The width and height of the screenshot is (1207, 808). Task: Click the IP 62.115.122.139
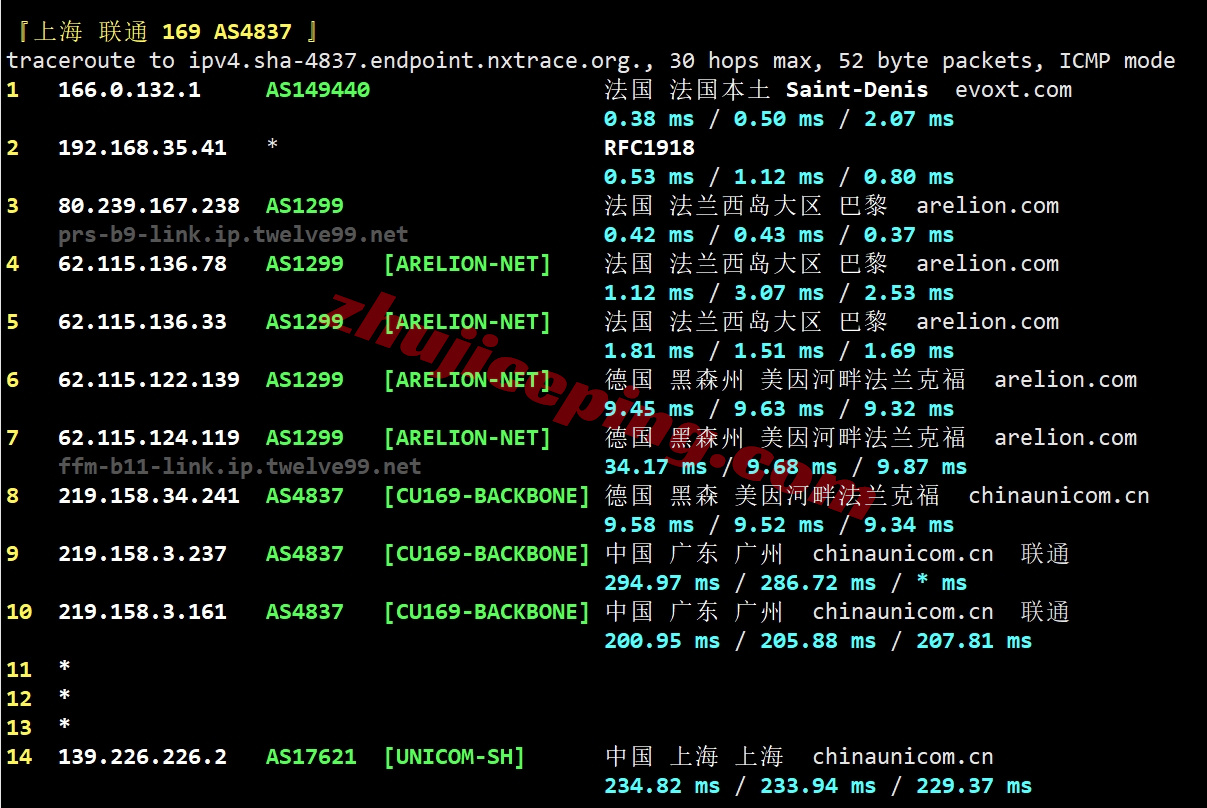149,380
